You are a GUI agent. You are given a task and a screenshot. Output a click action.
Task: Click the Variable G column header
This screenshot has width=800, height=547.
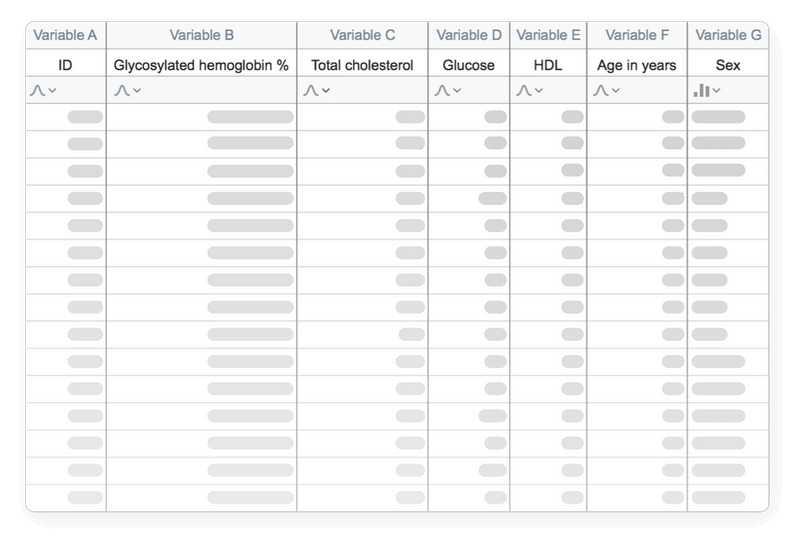point(728,35)
